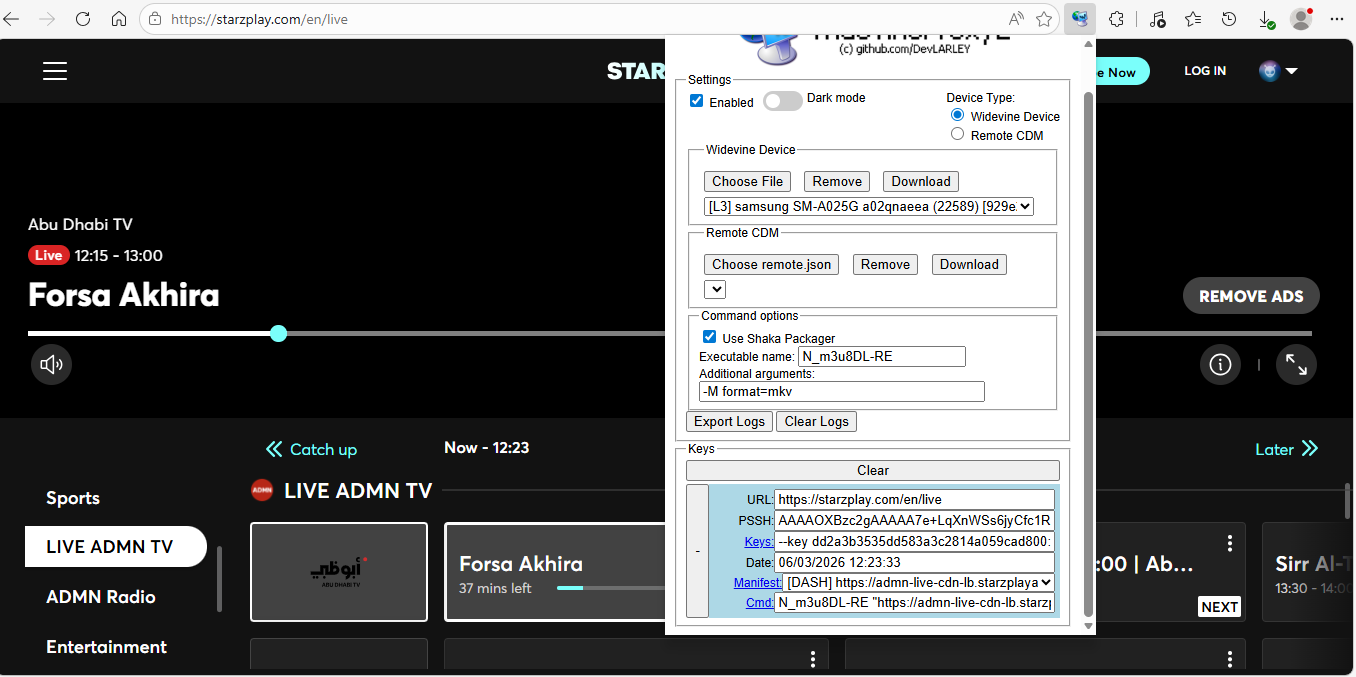This screenshot has width=1356, height=677.
Task: Show program info icon in player
Action: coord(1220,365)
